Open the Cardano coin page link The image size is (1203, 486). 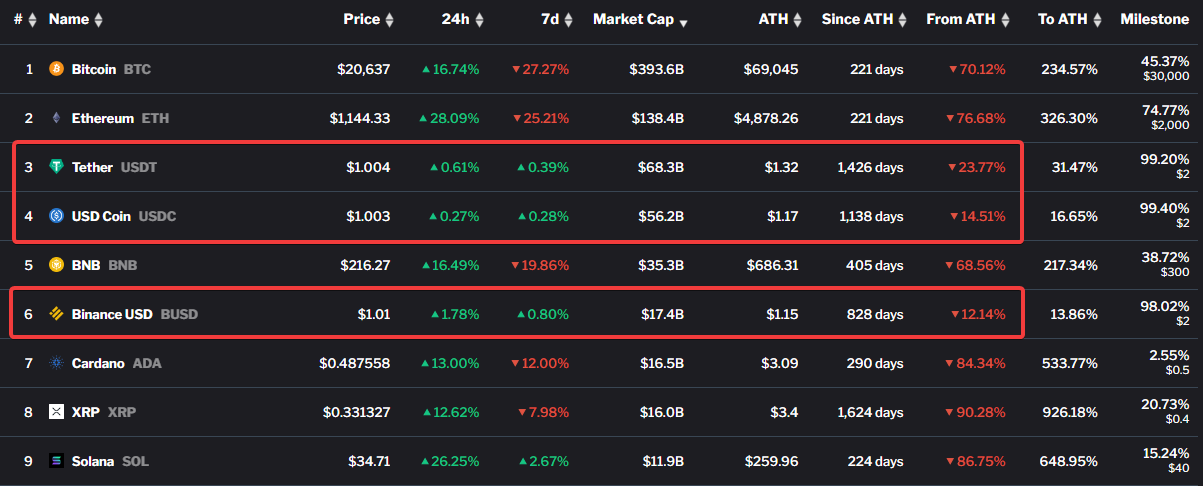116,363
